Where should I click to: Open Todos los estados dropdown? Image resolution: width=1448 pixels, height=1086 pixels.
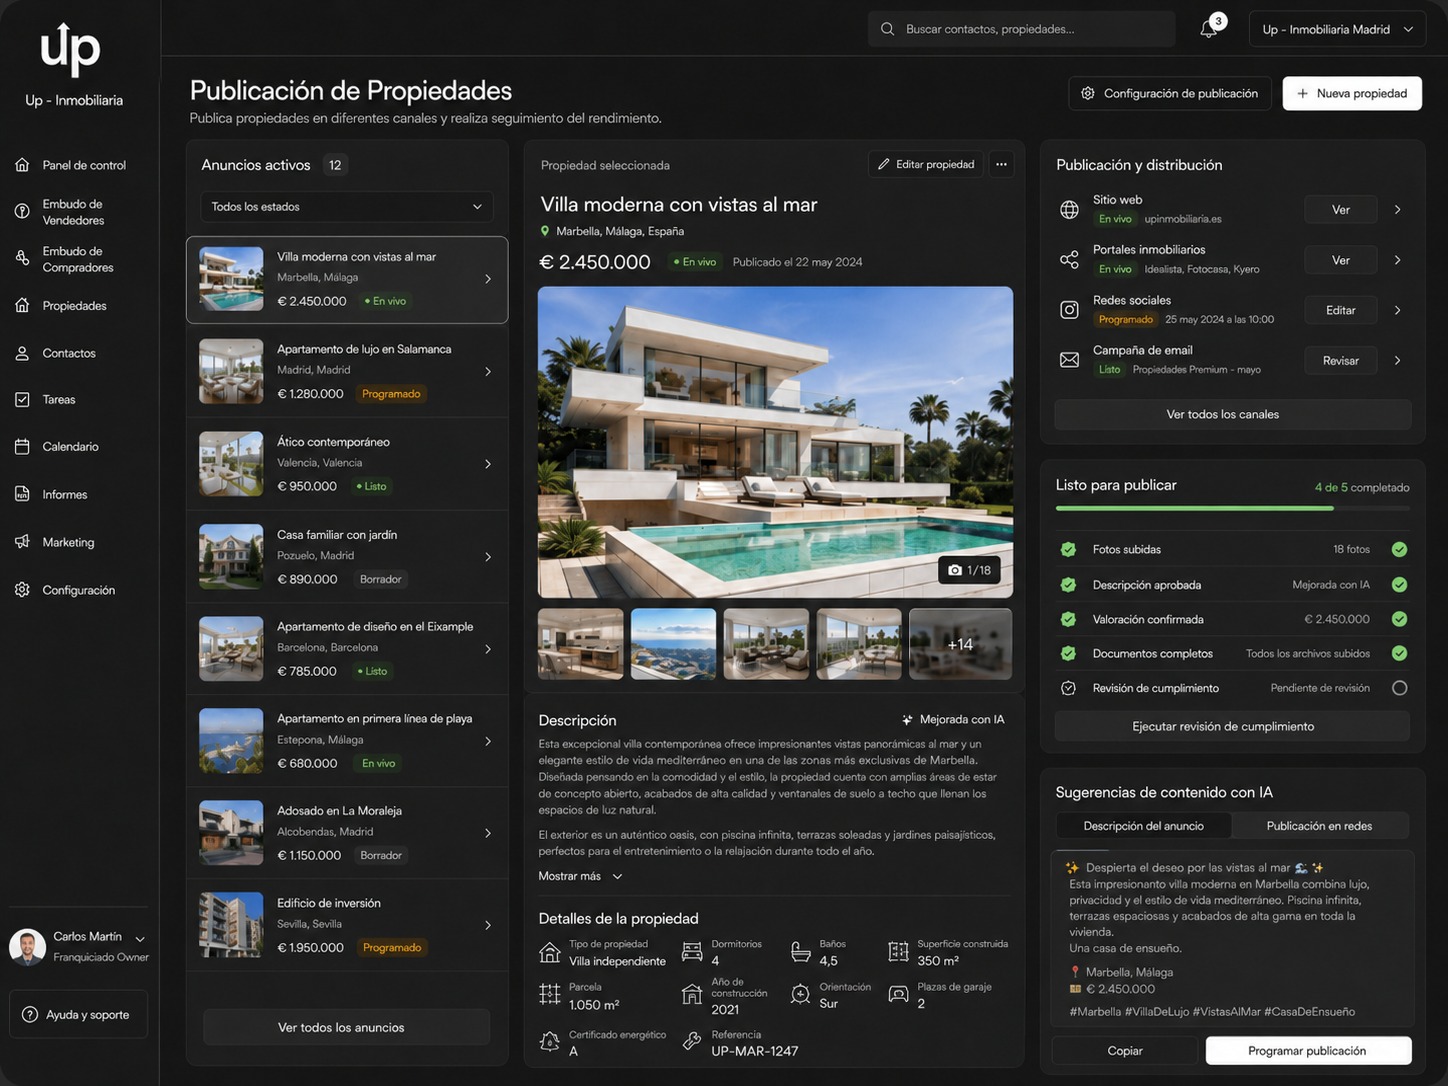pyautogui.click(x=347, y=207)
